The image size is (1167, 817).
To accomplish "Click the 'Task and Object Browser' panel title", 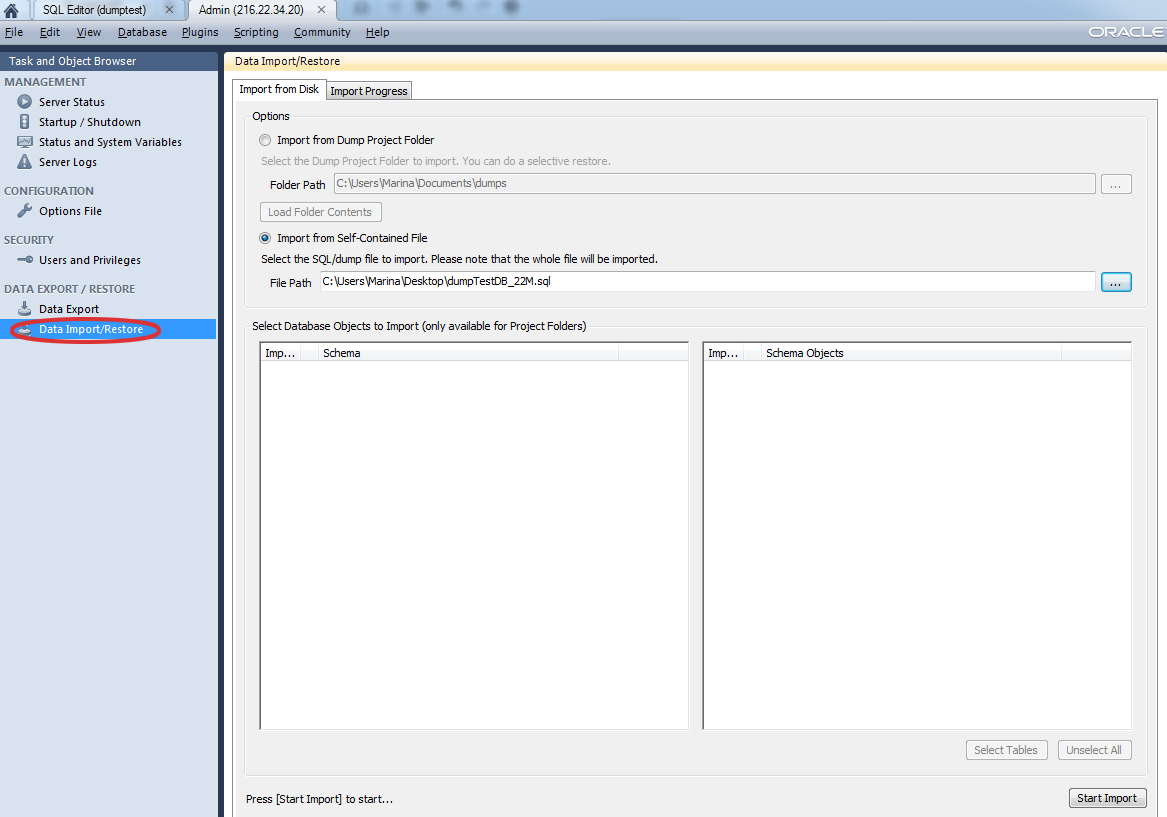I will coord(73,61).
